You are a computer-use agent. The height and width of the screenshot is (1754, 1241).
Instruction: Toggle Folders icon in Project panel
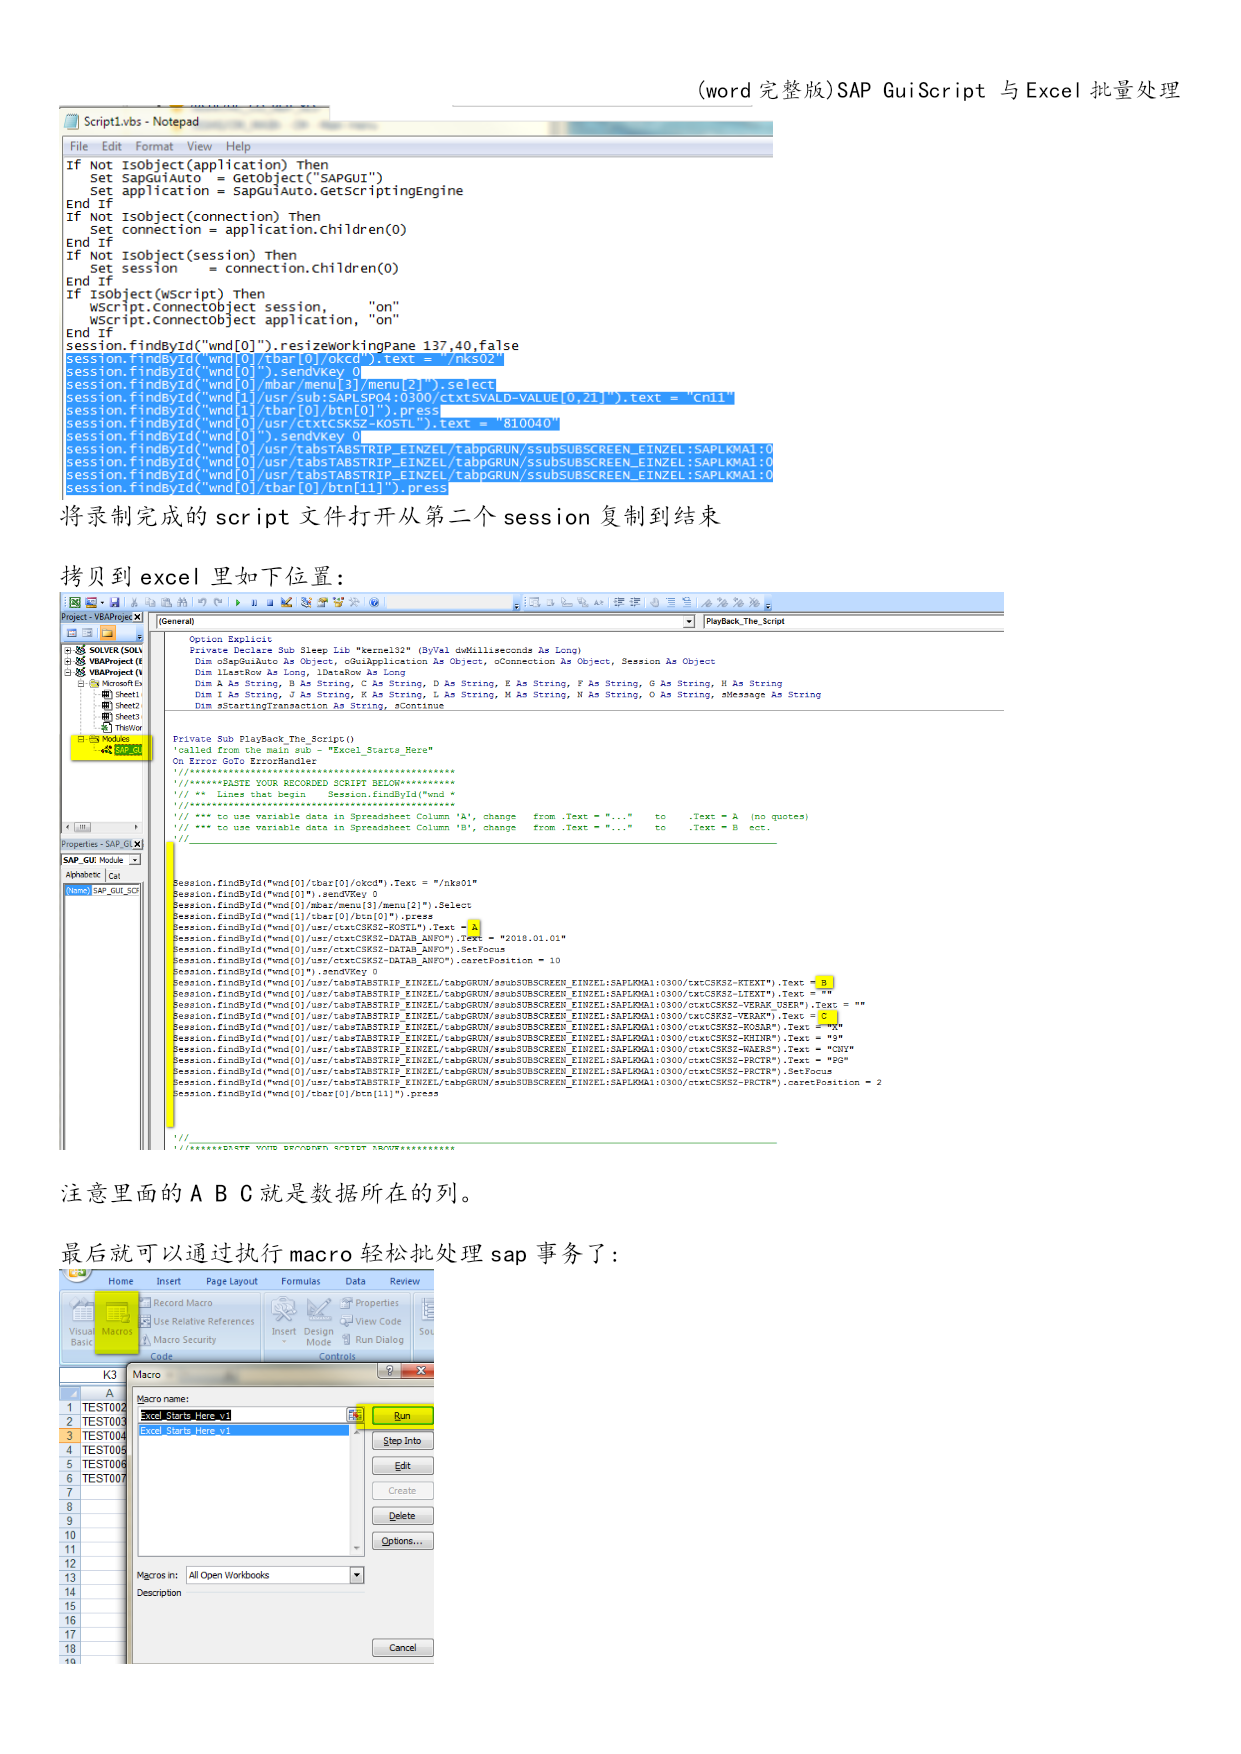pyautogui.click(x=107, y=633)
